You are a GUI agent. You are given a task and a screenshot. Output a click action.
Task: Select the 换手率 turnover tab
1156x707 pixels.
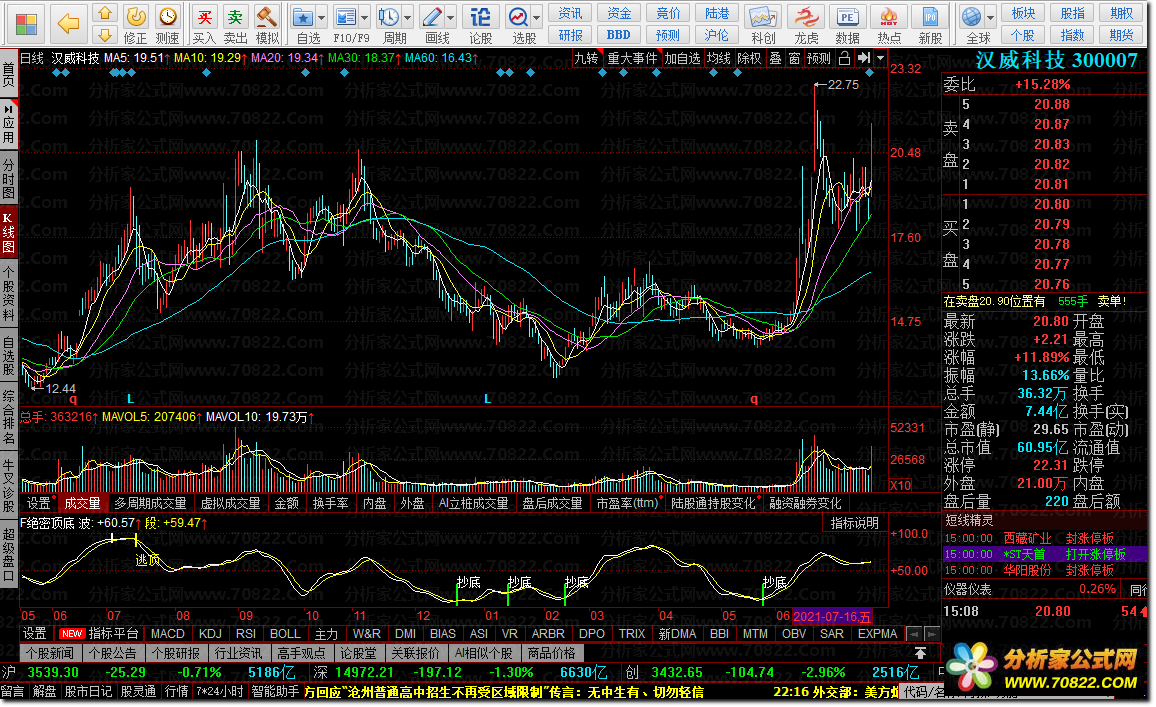[330, 504]
